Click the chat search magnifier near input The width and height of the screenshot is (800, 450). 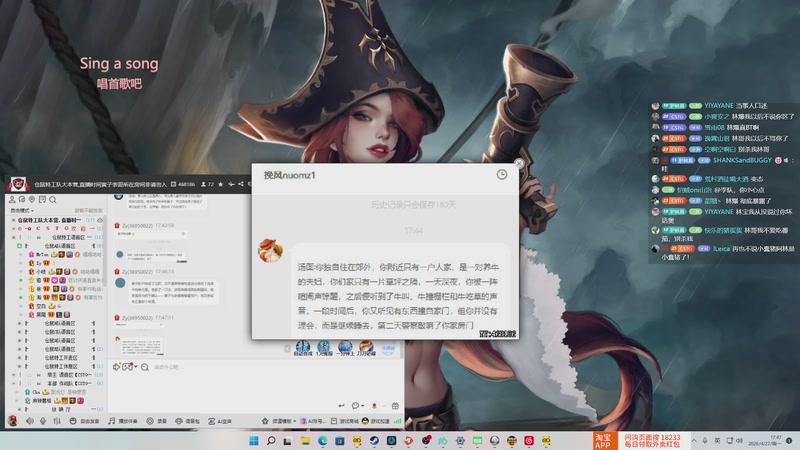pos(145,367)
